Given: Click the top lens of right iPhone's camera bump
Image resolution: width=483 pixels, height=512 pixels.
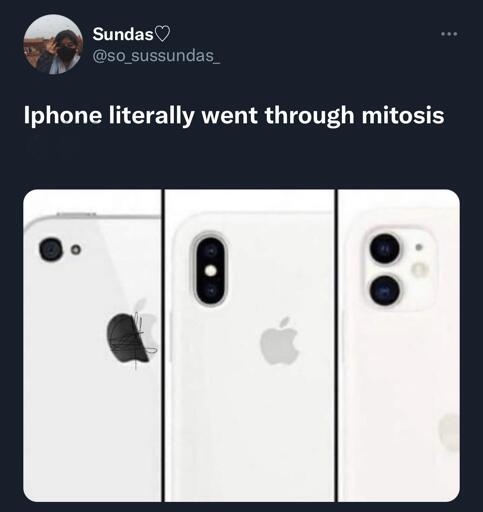Looking at the screenshot, I should [385, 248].
